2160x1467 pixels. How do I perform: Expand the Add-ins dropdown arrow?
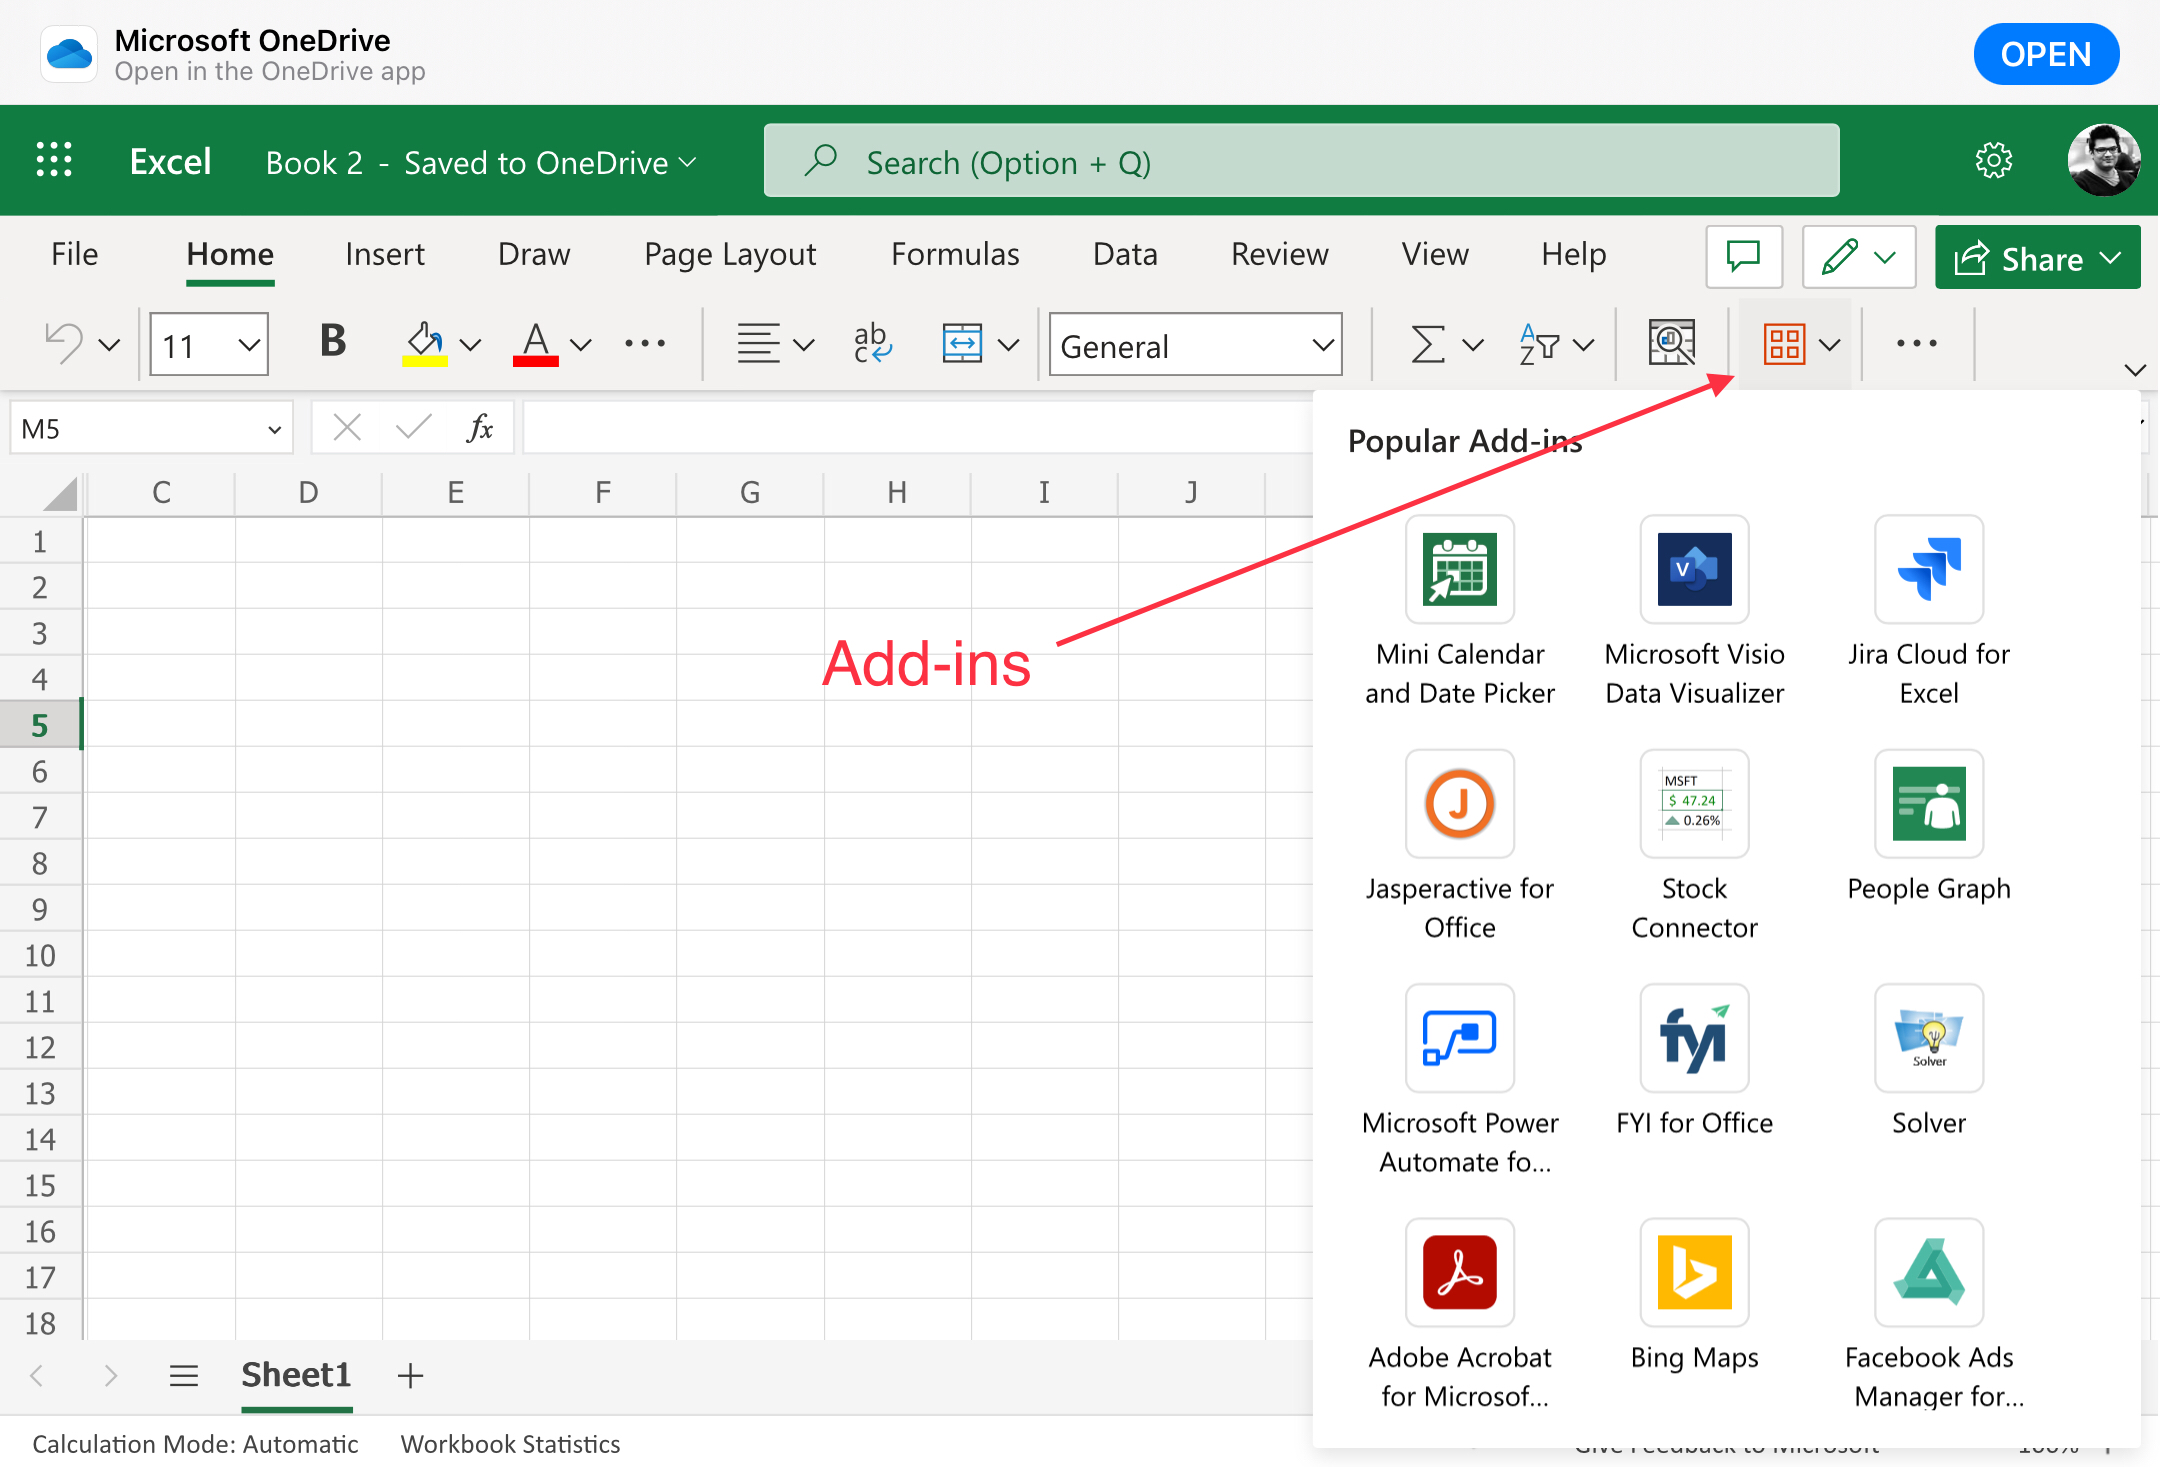point(1830,345)
